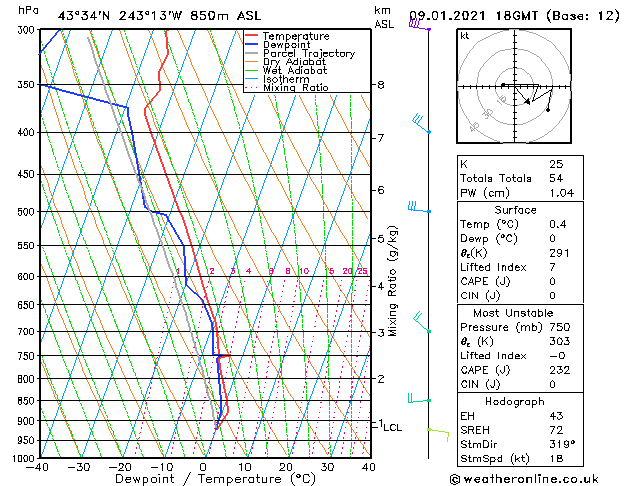Click the date header 09.01.2021 18GMT
Screen dimensions: 629x486
tap(473, 16)
